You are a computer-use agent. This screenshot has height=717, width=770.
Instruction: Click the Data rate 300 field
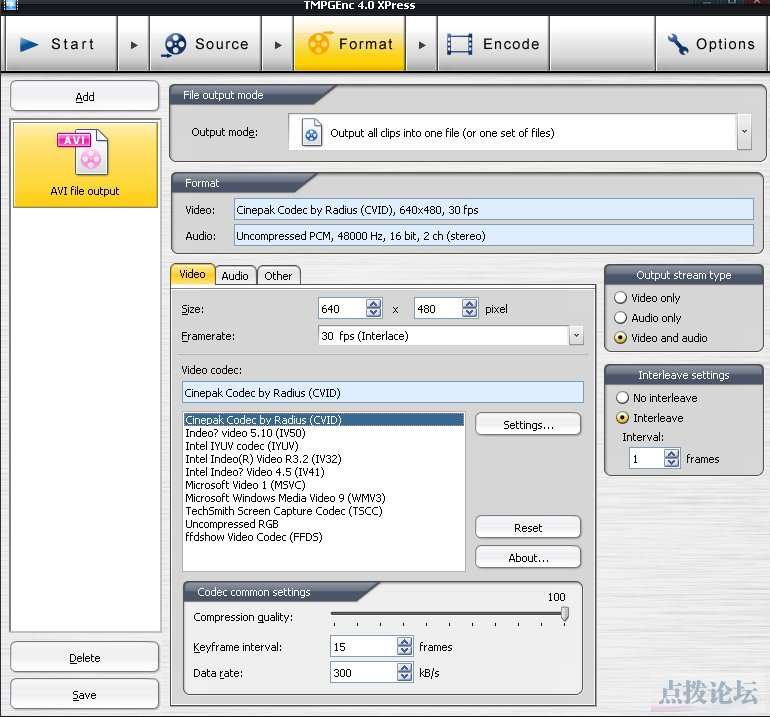click(363, 672)
